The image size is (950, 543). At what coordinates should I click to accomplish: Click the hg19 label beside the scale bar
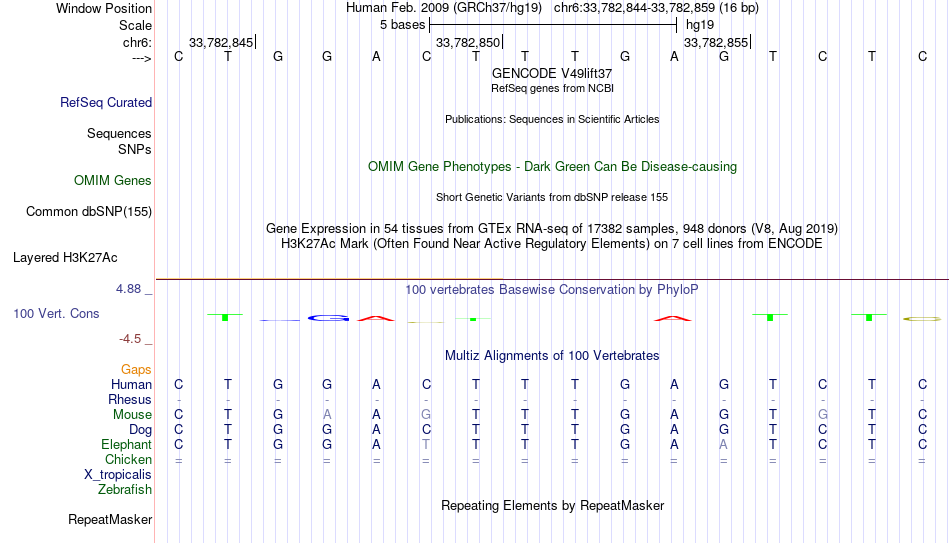coord(700,25)
